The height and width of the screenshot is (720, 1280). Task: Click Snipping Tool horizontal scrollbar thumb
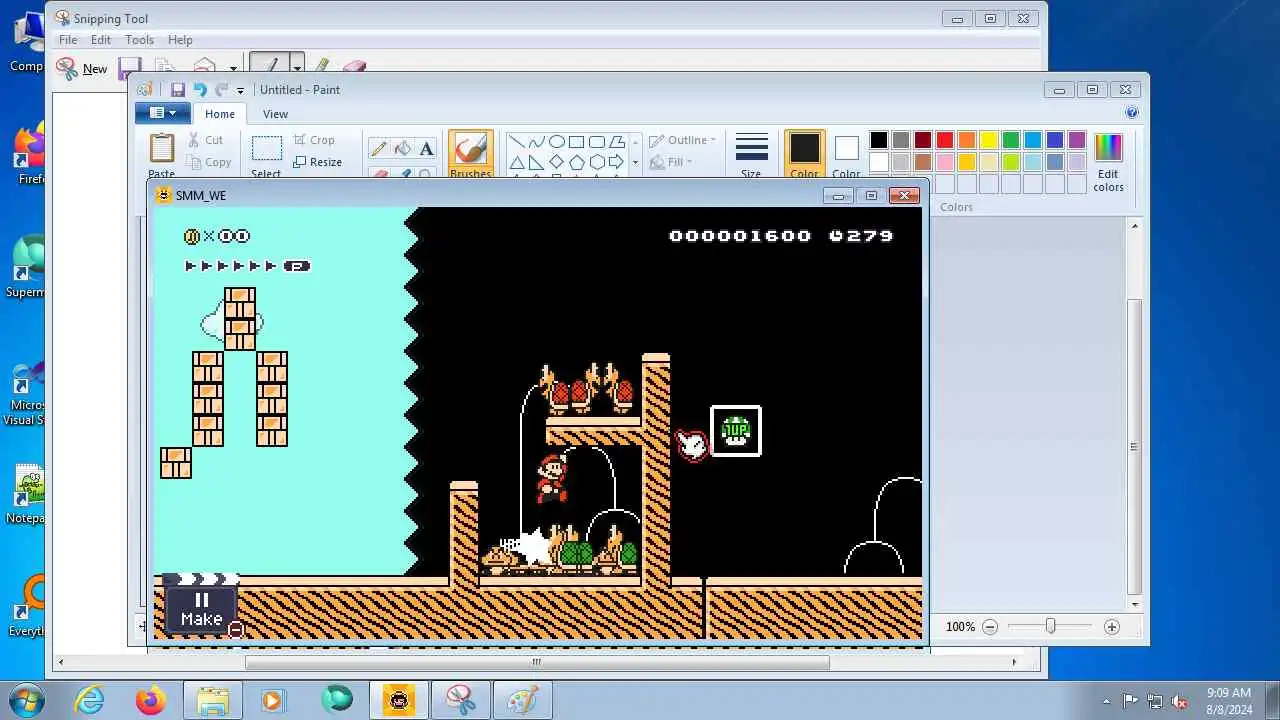click(537, 662)
